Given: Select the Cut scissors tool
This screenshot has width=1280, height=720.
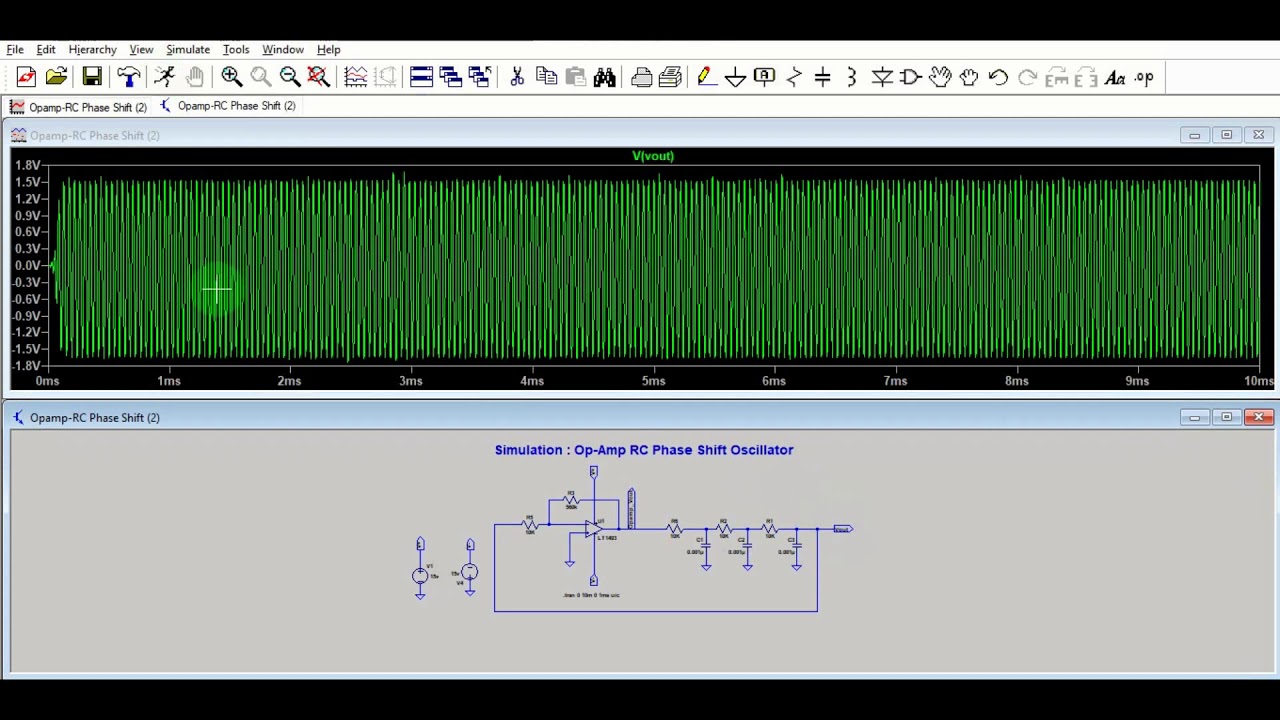Looking at the screenshot, I should pyautogui.click(x=517, y=77).
